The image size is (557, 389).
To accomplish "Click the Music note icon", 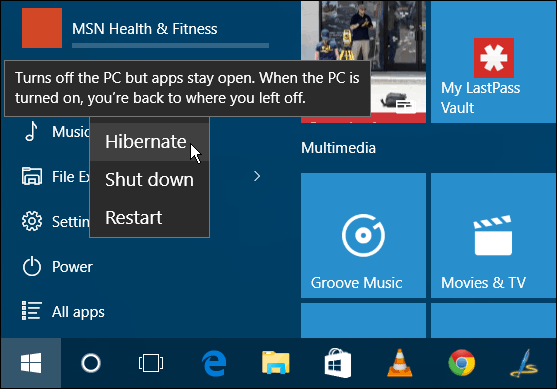I will tap(31, 131).
